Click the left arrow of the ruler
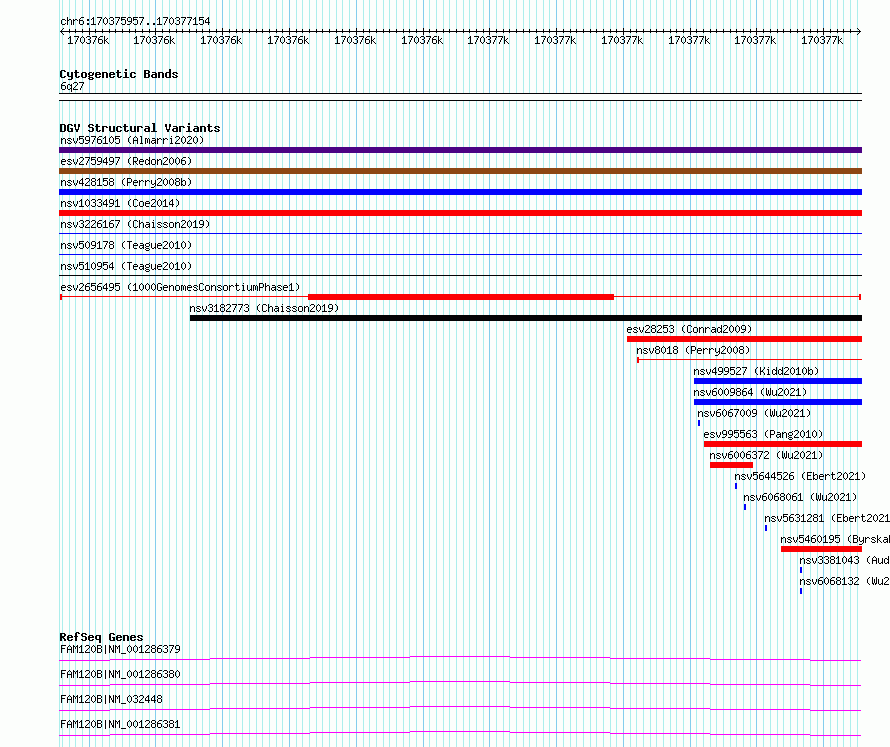The image size is (890, 747). click(62, 32)
